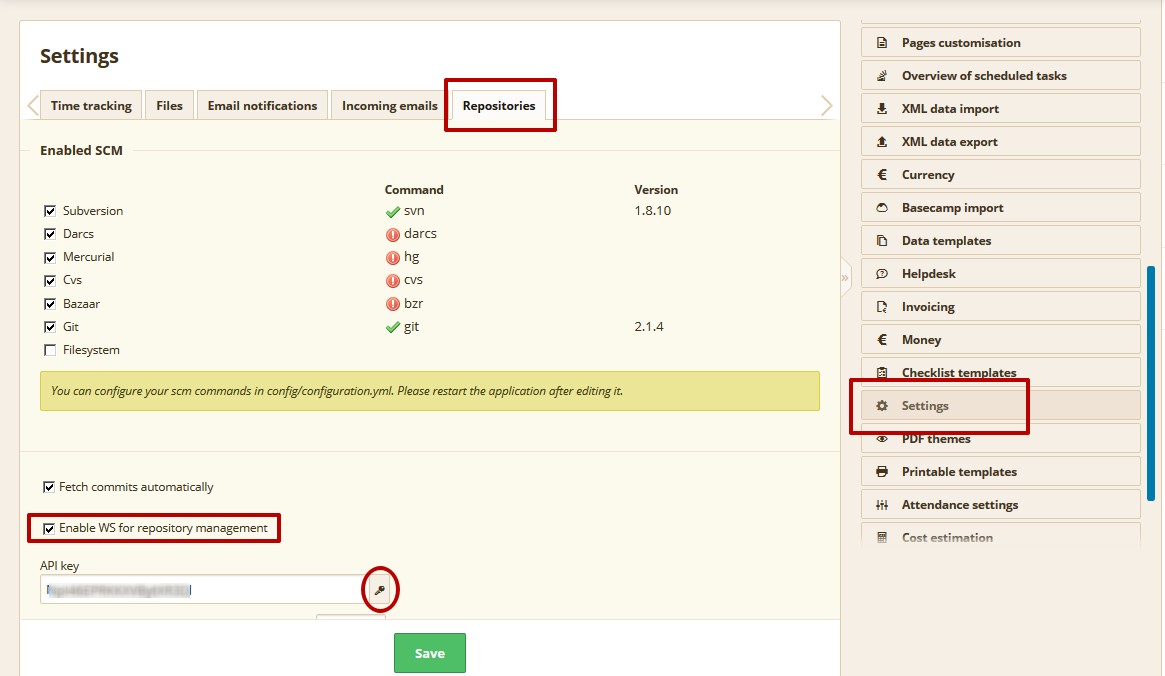Enable the Filesystem SCM checkbox
Screen dimensions: 1165x676
coord(49,349)
